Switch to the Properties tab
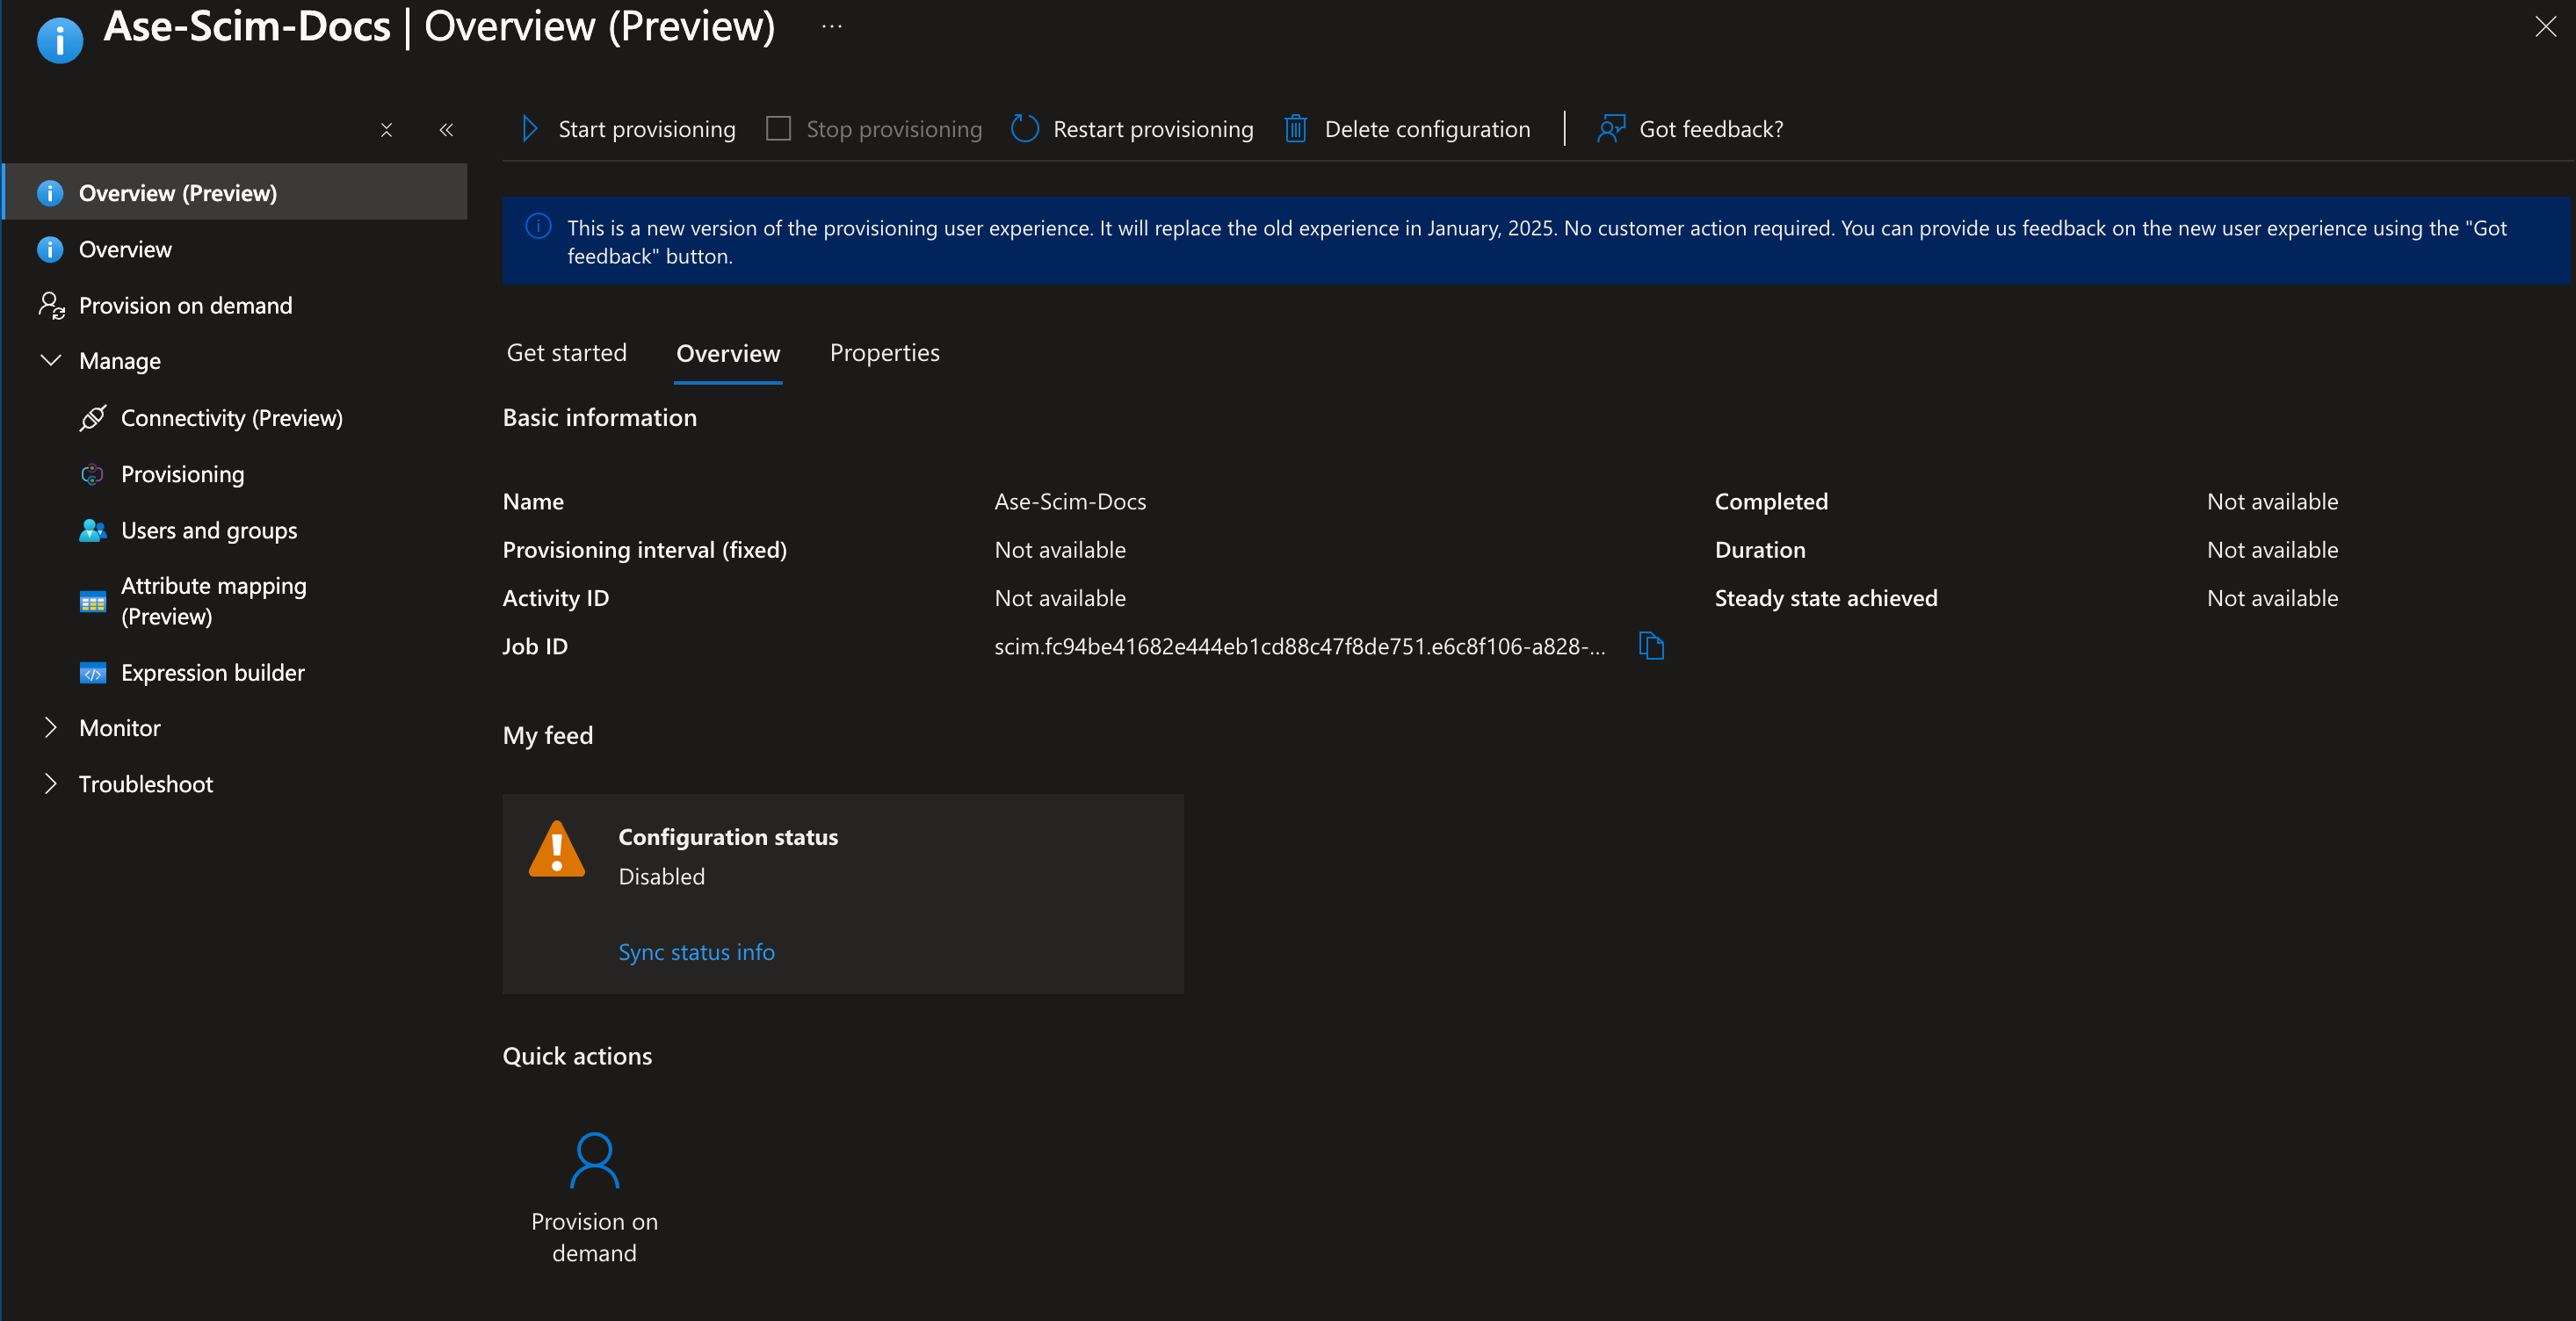2576x1321 pixels. 884,353
